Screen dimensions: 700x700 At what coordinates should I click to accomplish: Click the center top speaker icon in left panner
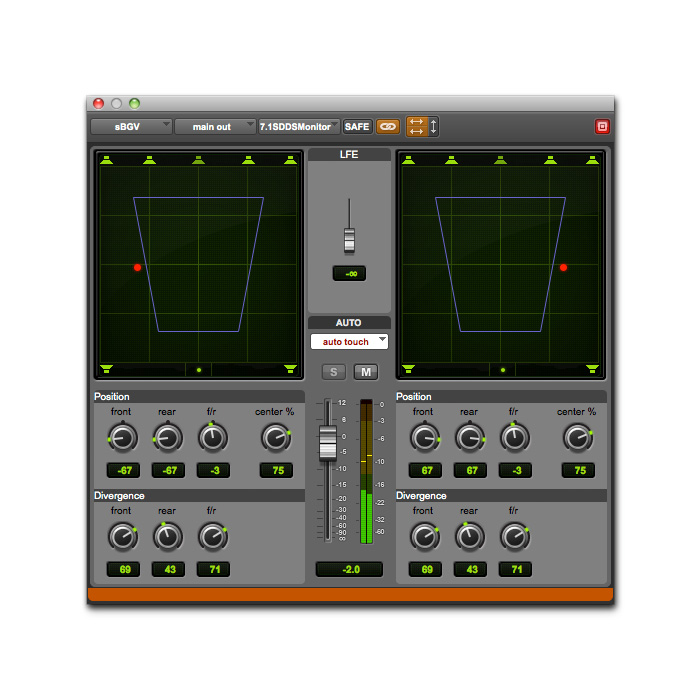click(x=198, y=160)
